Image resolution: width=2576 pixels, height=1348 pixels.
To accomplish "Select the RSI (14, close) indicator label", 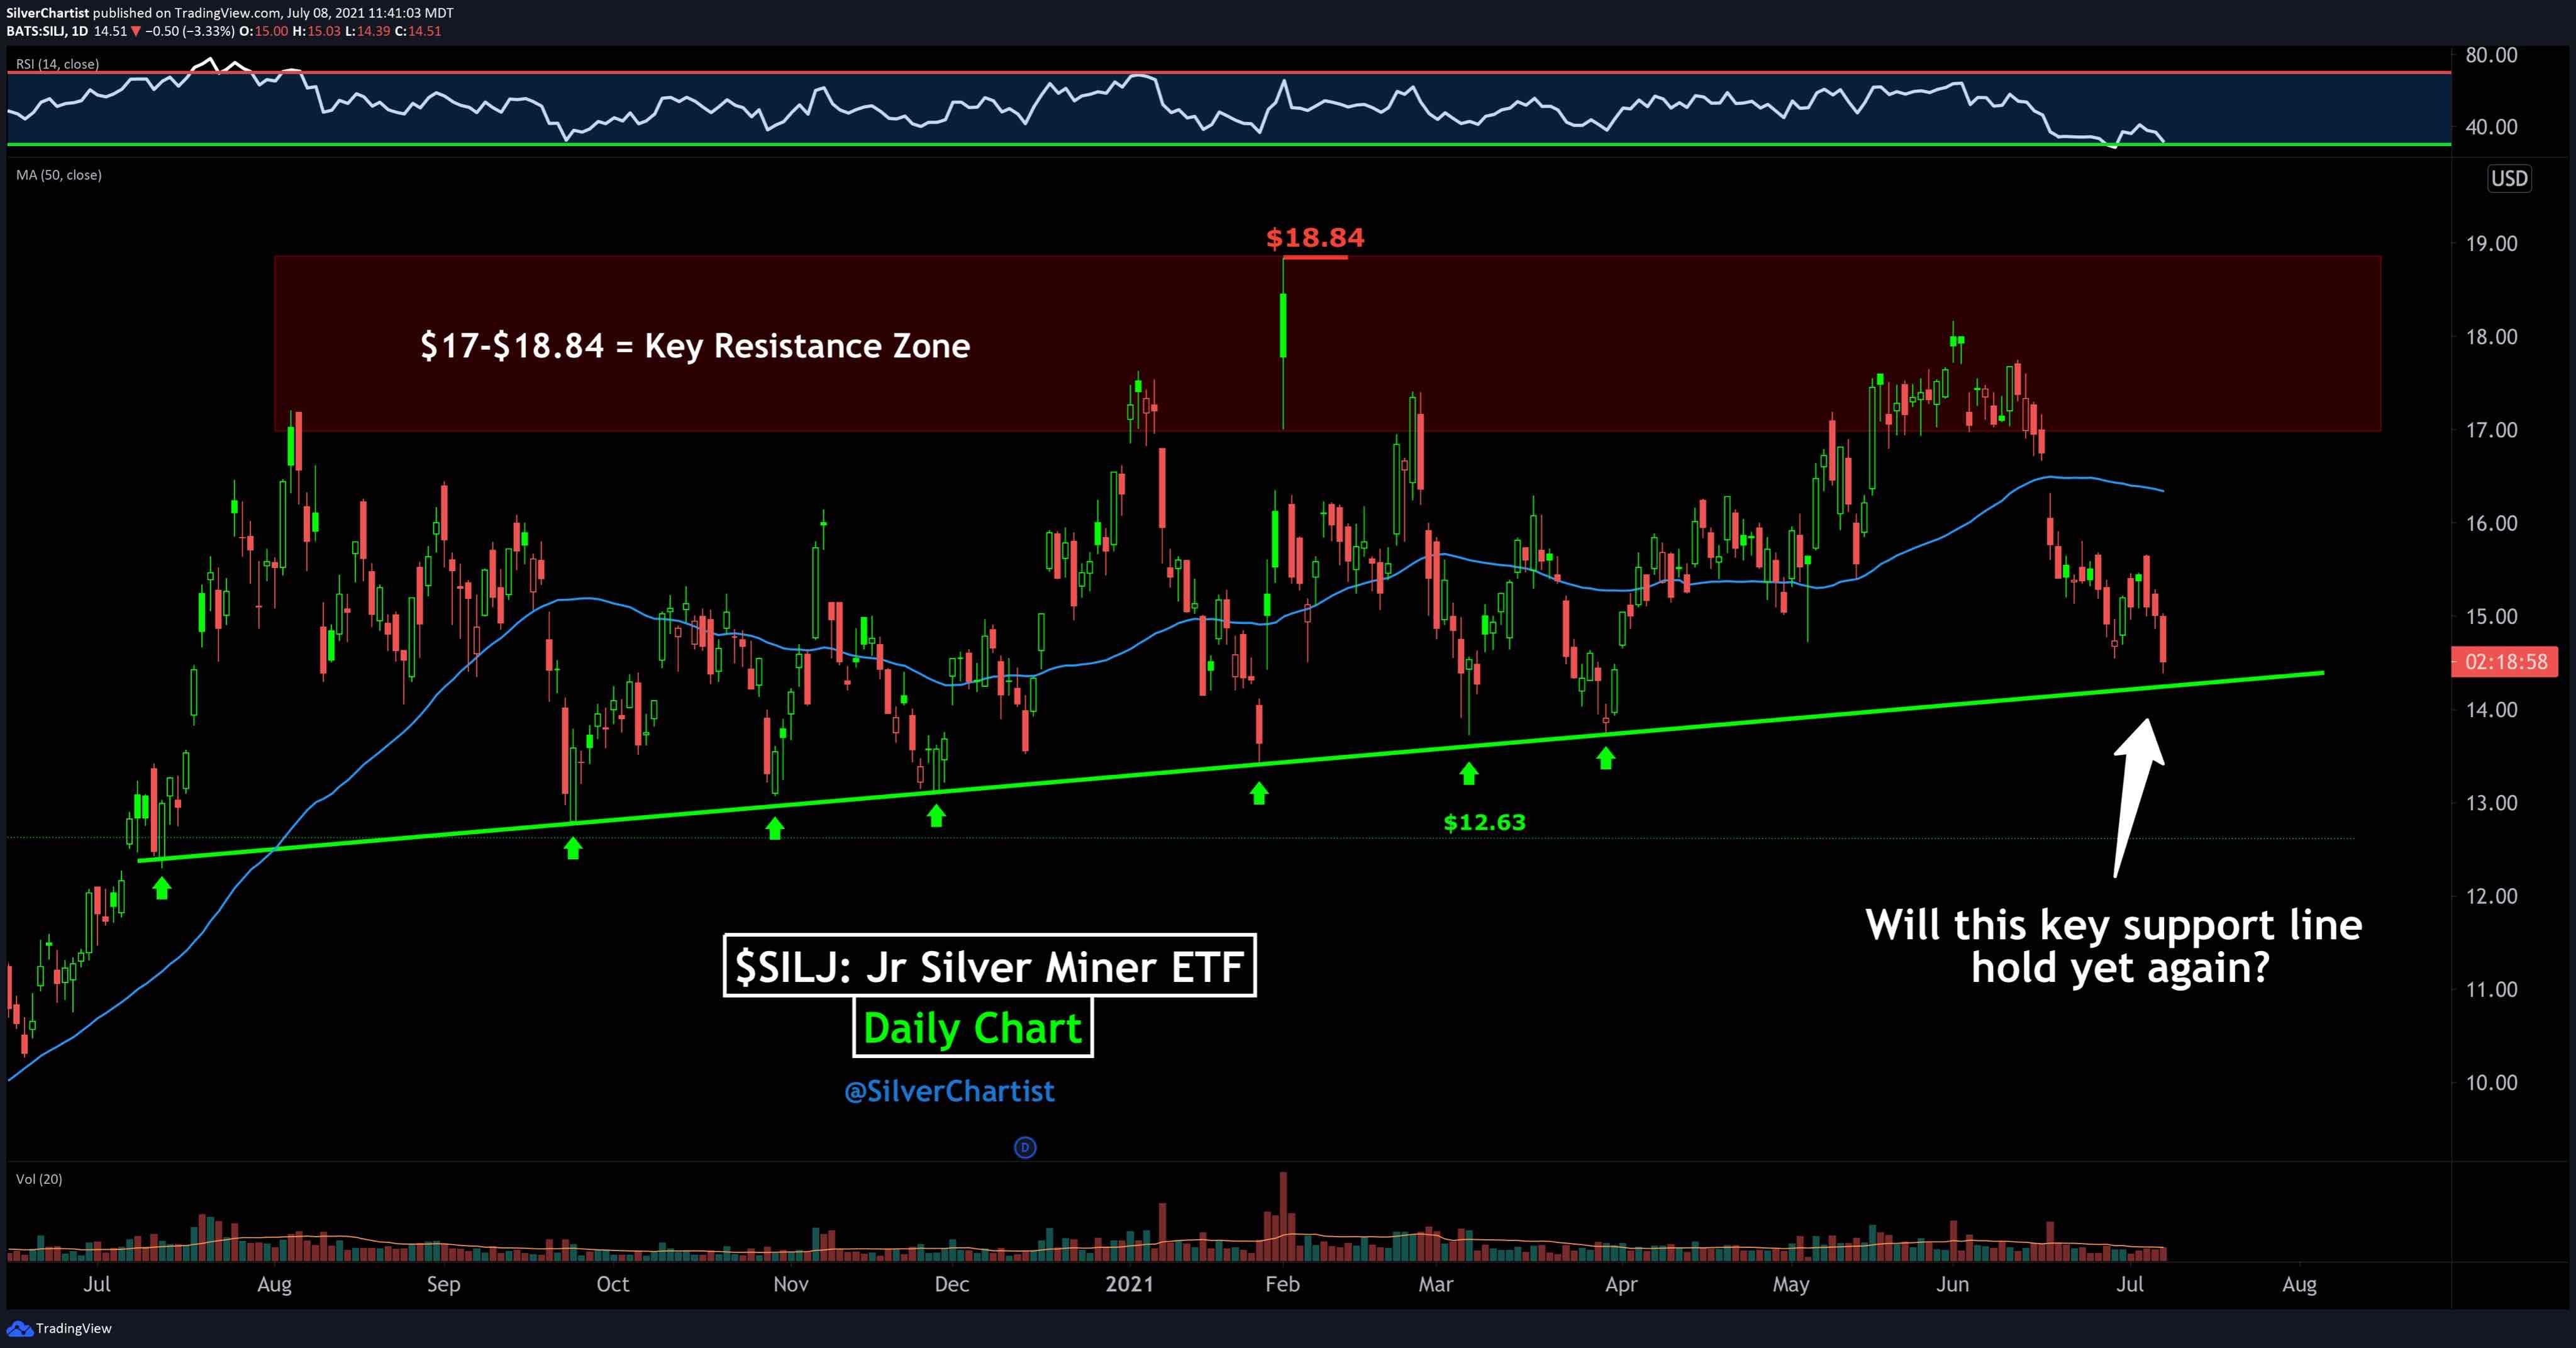I will (57, 64).
